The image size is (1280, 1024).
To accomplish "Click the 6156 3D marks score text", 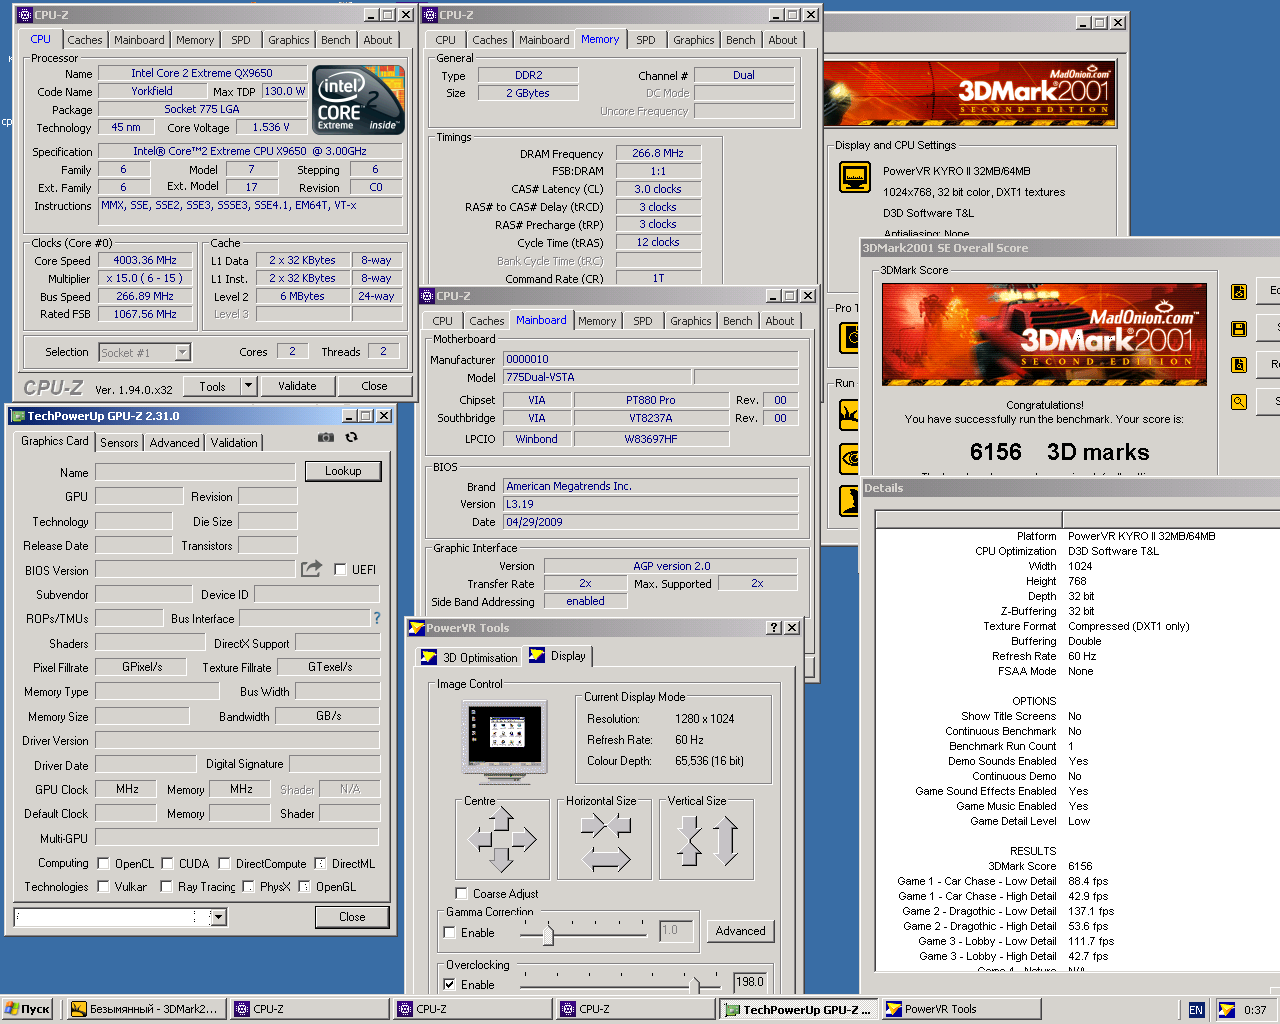I will click(1059, 452).
